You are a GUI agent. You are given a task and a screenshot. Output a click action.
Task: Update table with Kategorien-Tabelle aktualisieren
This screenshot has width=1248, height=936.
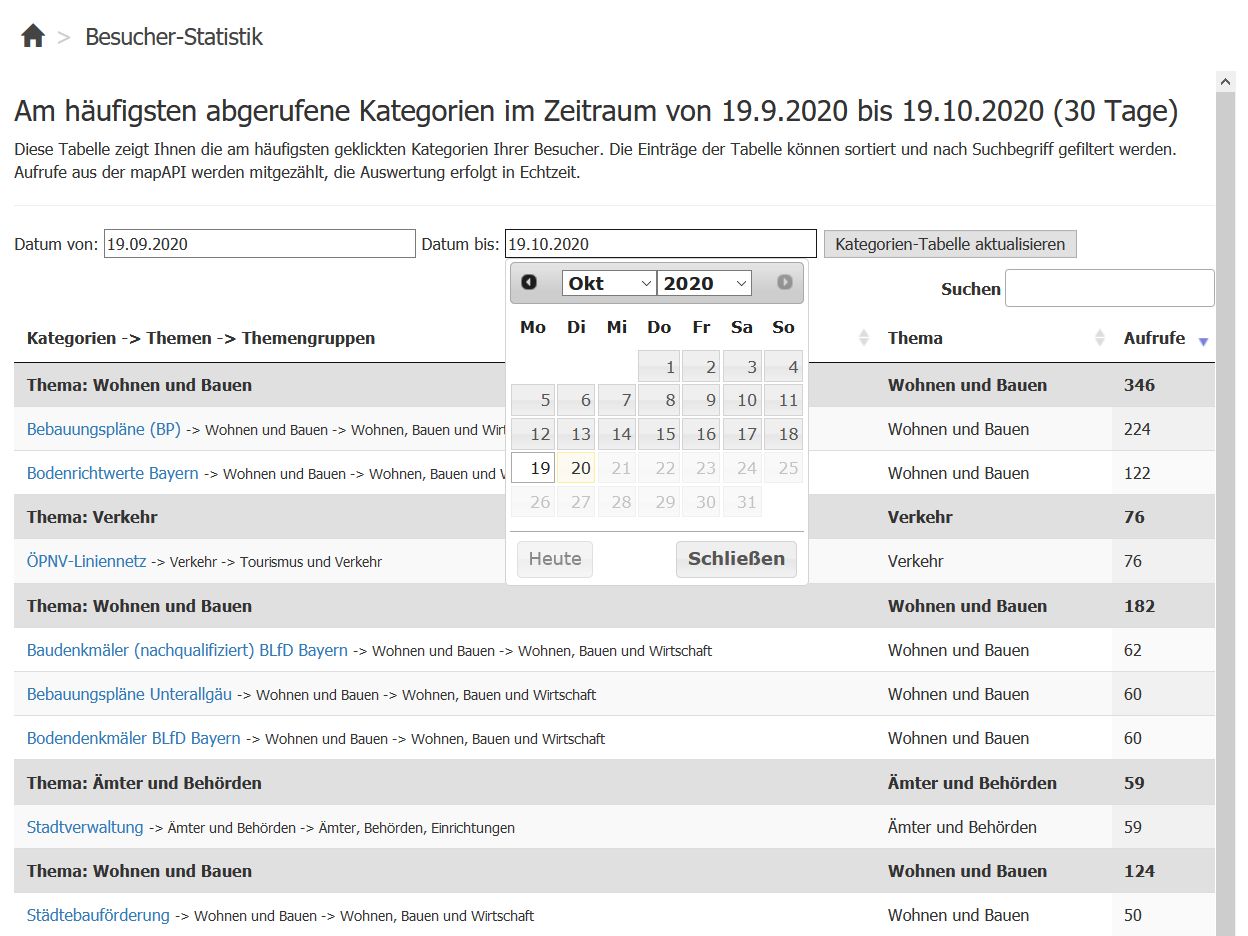click(x=950, y=244)
